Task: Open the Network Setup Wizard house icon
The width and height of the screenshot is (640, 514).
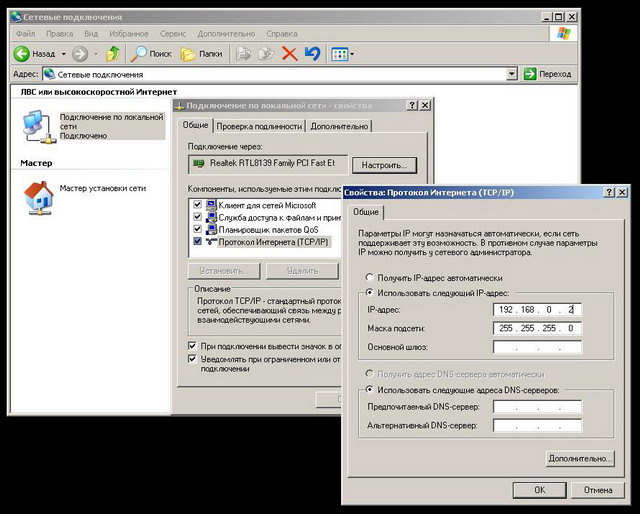Action: 37,196
